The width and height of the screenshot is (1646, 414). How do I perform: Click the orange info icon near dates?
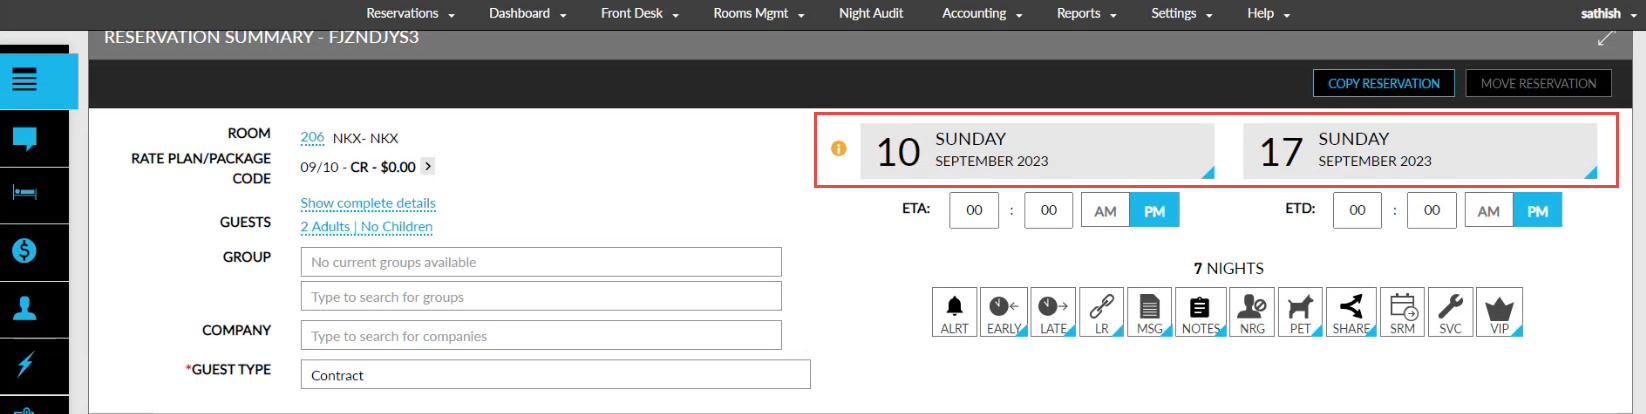(x=839, y=148)
